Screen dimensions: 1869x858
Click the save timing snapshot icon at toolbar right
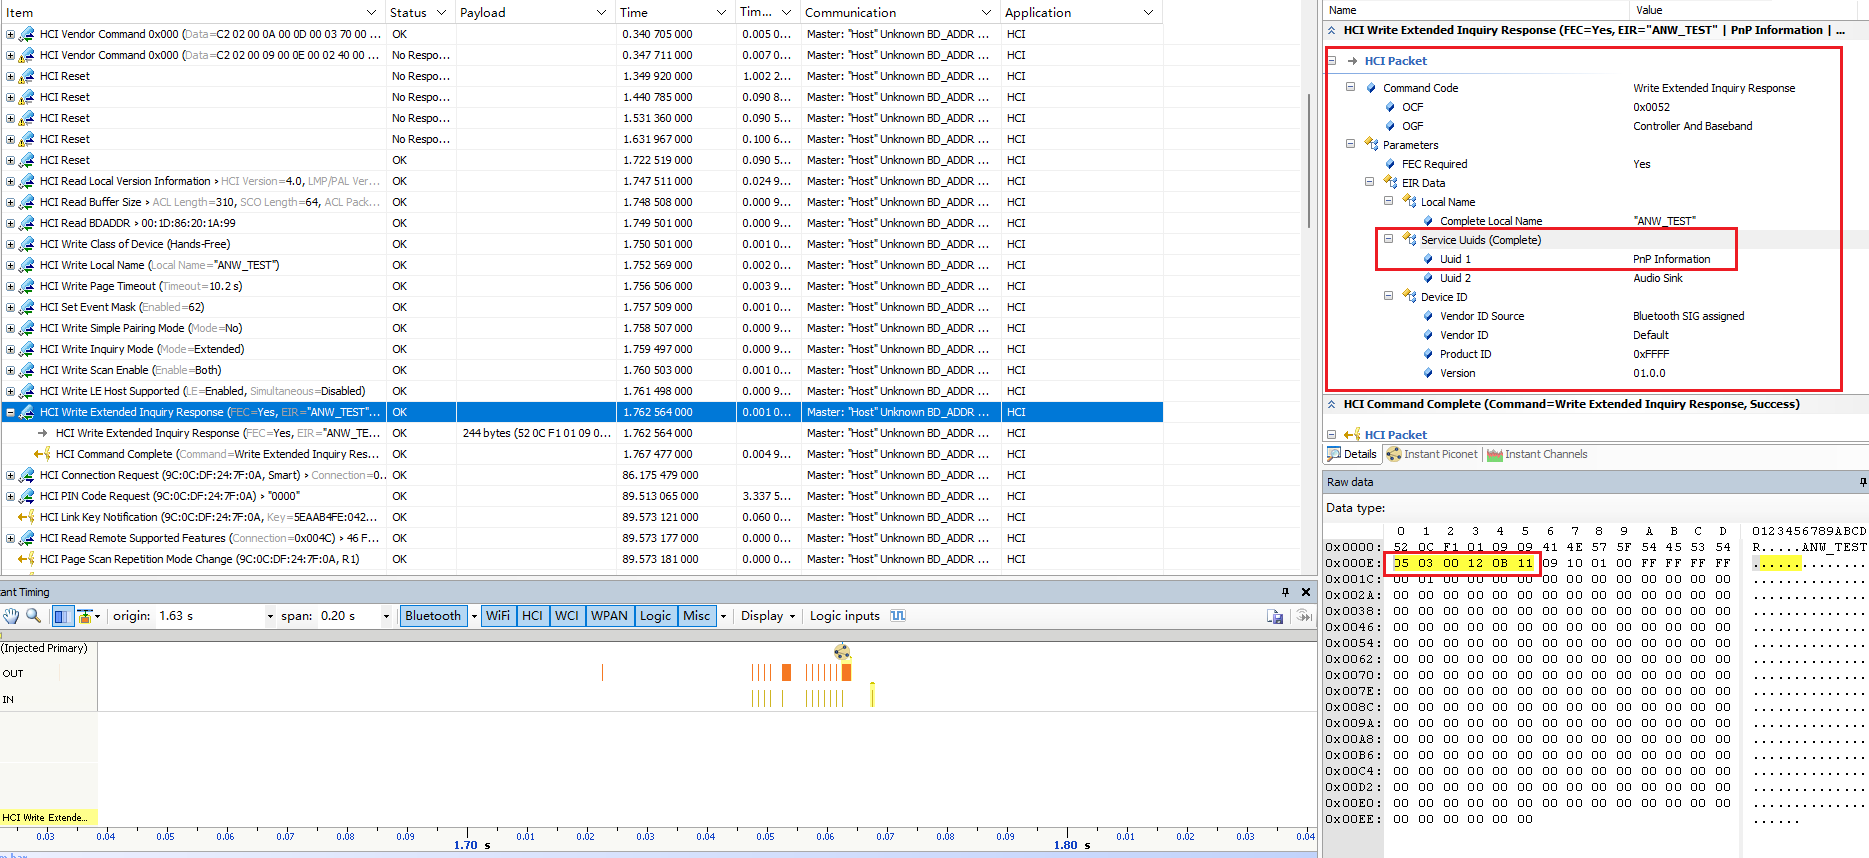pyautogui.click(x=1275, y=616)
